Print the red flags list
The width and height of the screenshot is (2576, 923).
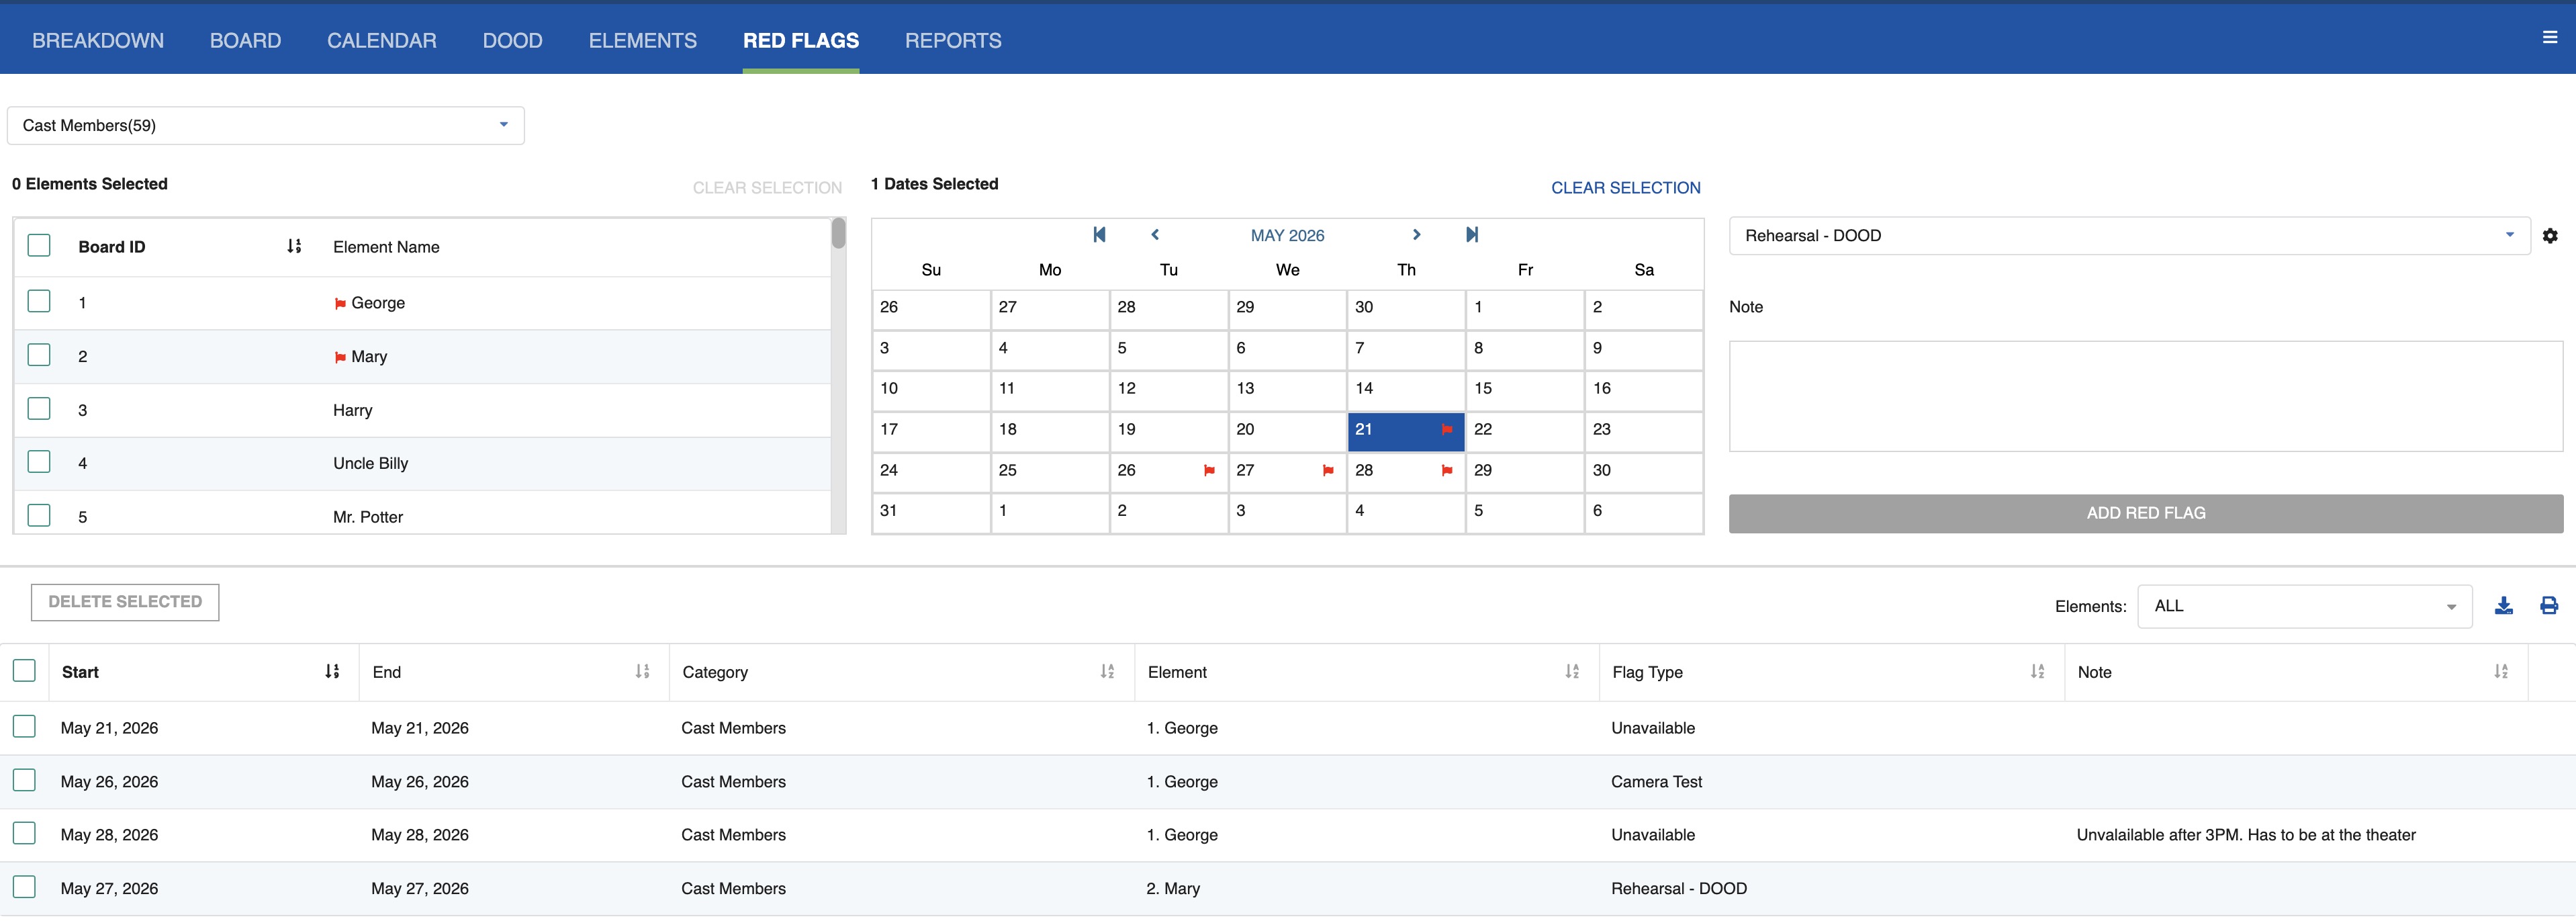click(x=2548, y=606)
